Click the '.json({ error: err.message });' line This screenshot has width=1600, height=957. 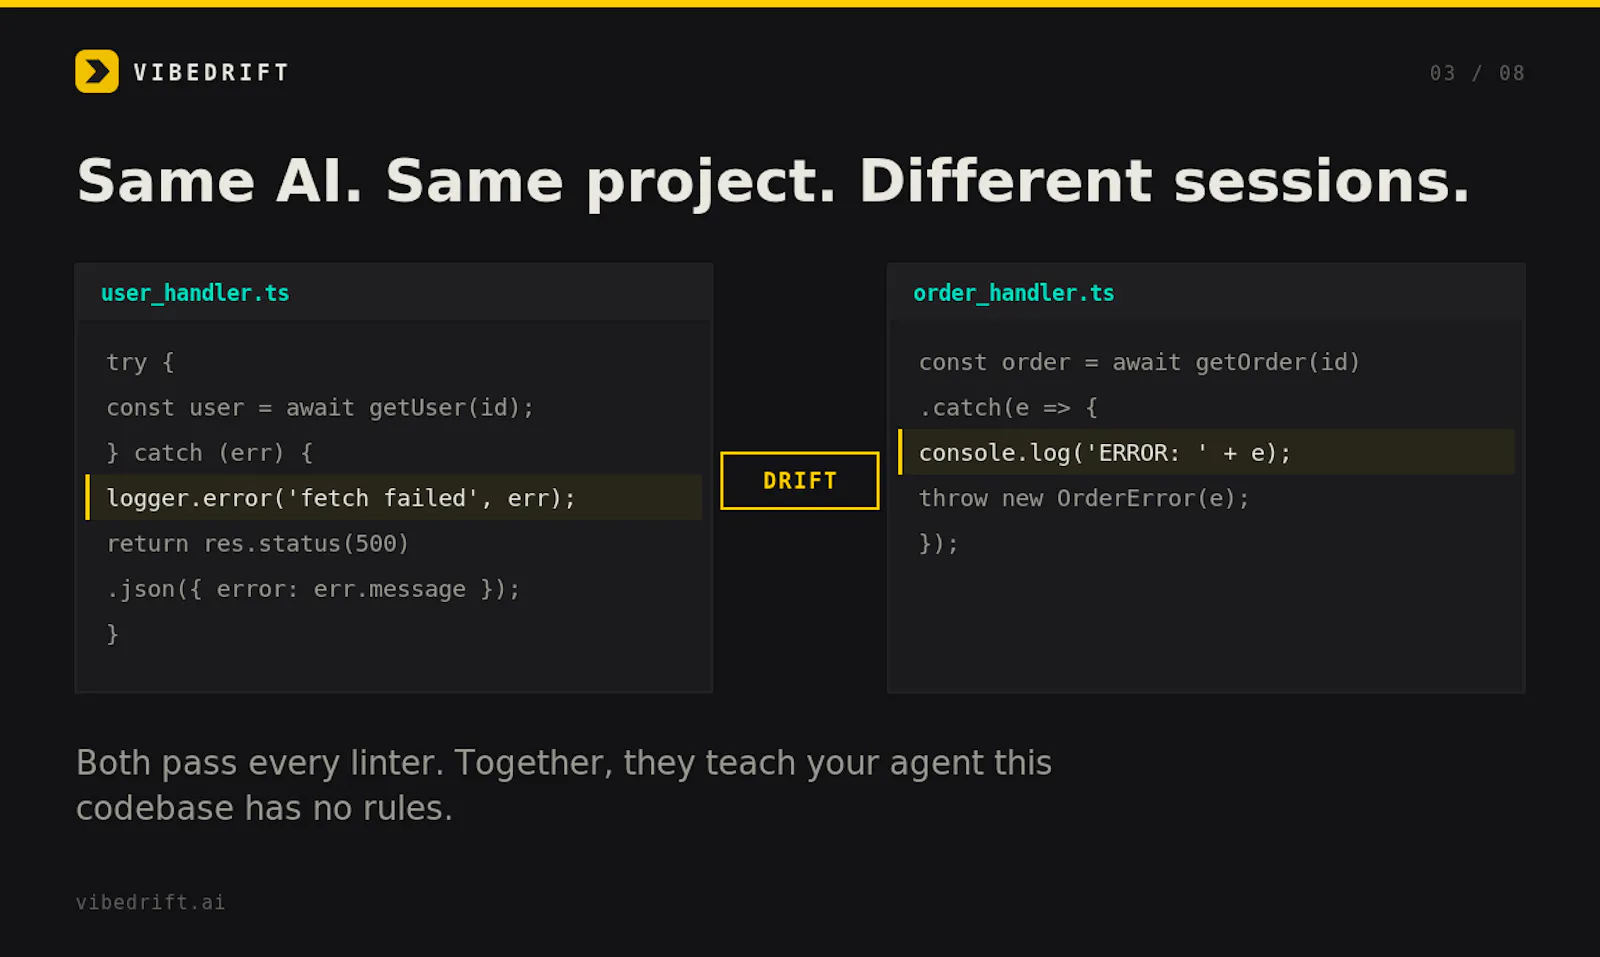click(313, 589)
